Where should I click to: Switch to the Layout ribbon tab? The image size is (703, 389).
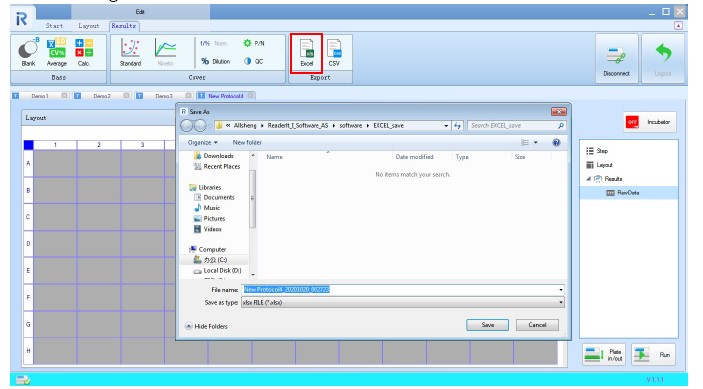88,26
